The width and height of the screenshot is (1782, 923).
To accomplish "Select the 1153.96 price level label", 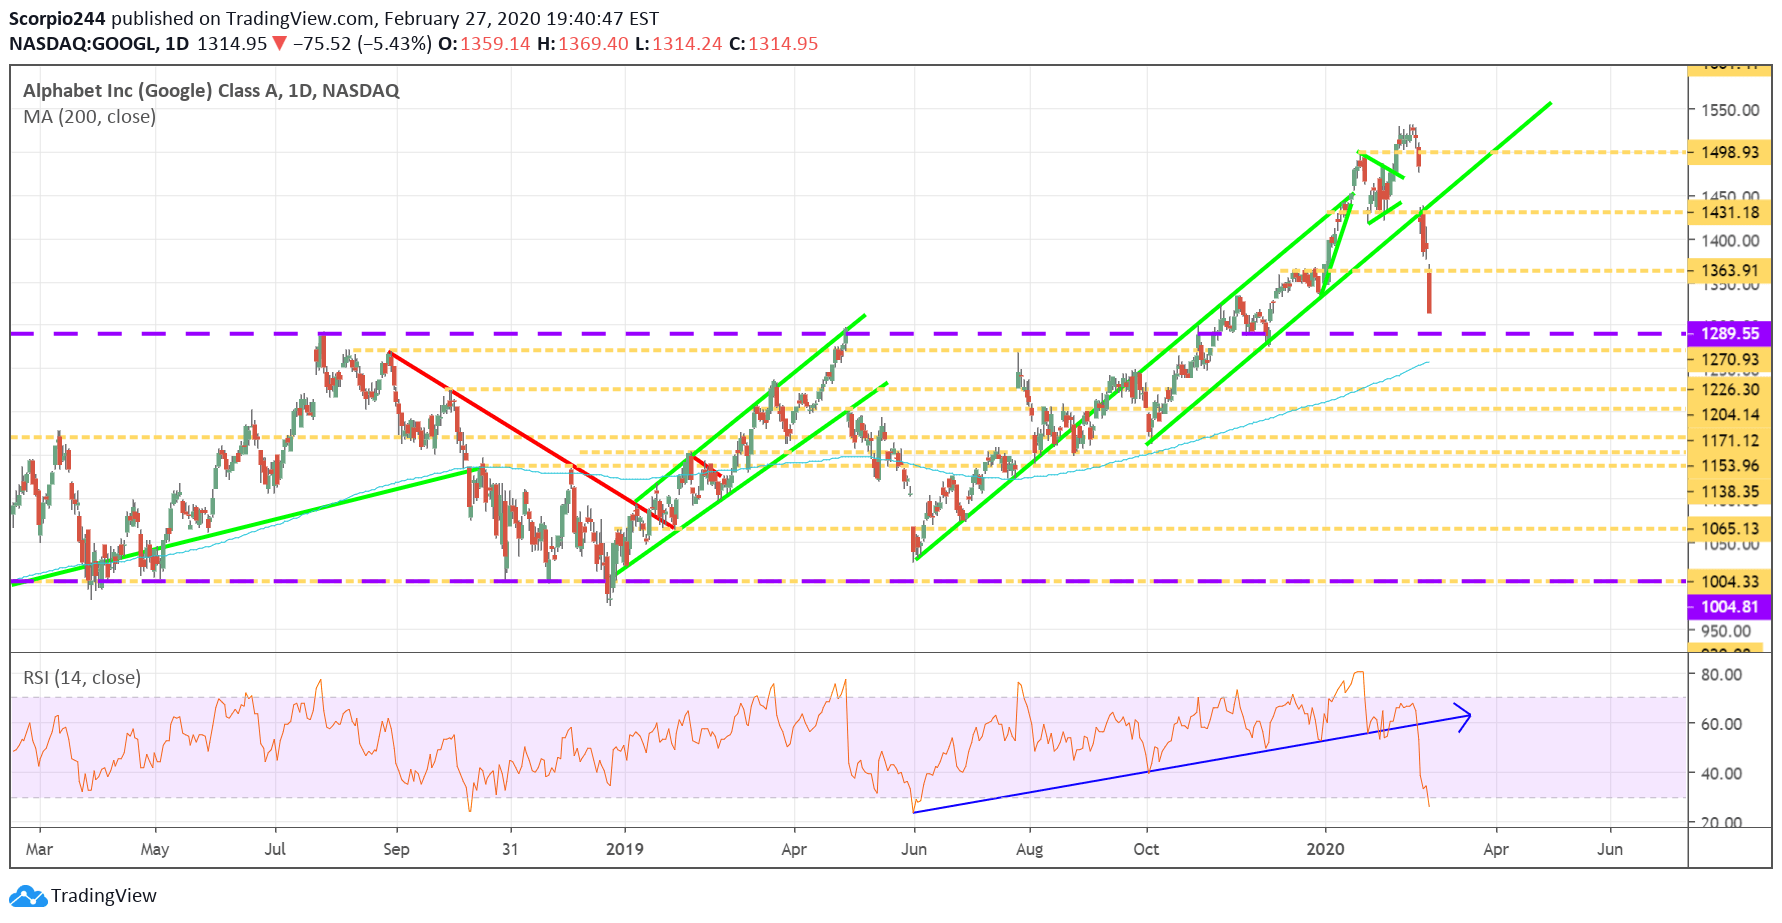I will click(x=1730, y=466).
